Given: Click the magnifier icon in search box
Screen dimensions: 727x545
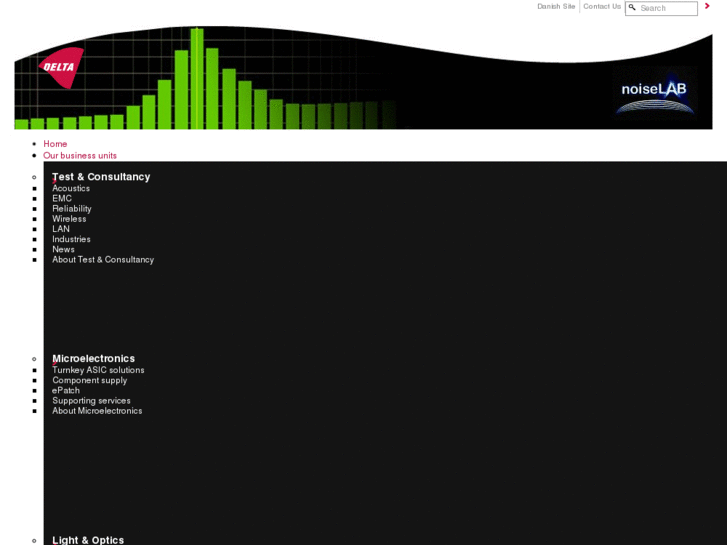Looking at the screenshot, I should (x=632, y=7).
